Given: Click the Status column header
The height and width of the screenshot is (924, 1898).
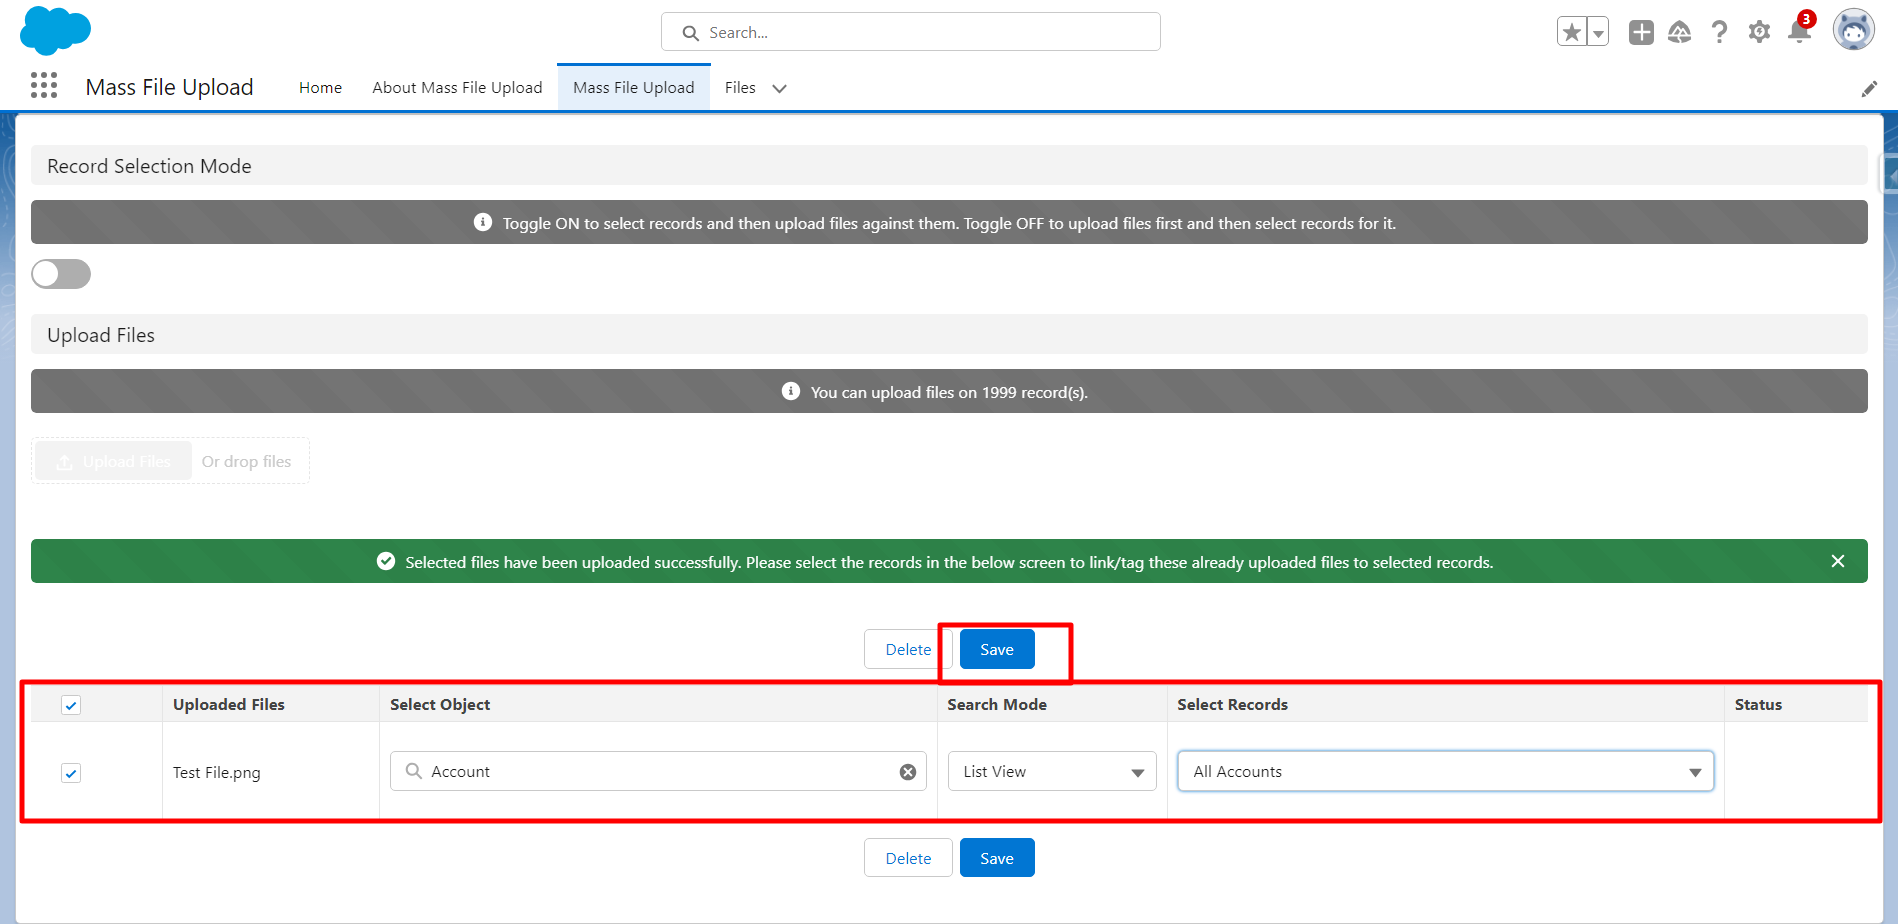Looking at the screenshot, I should click(1758, 704).
